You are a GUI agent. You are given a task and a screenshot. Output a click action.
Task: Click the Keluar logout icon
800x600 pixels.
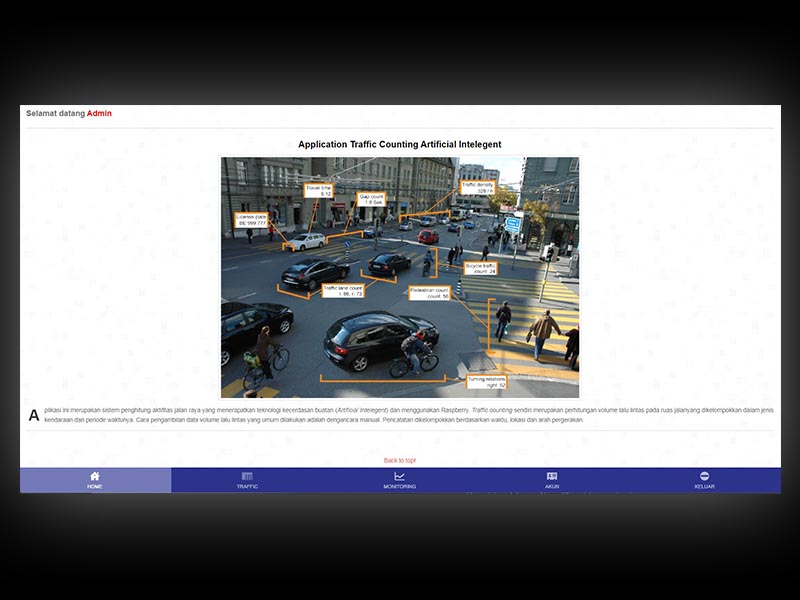pos(704,476)
